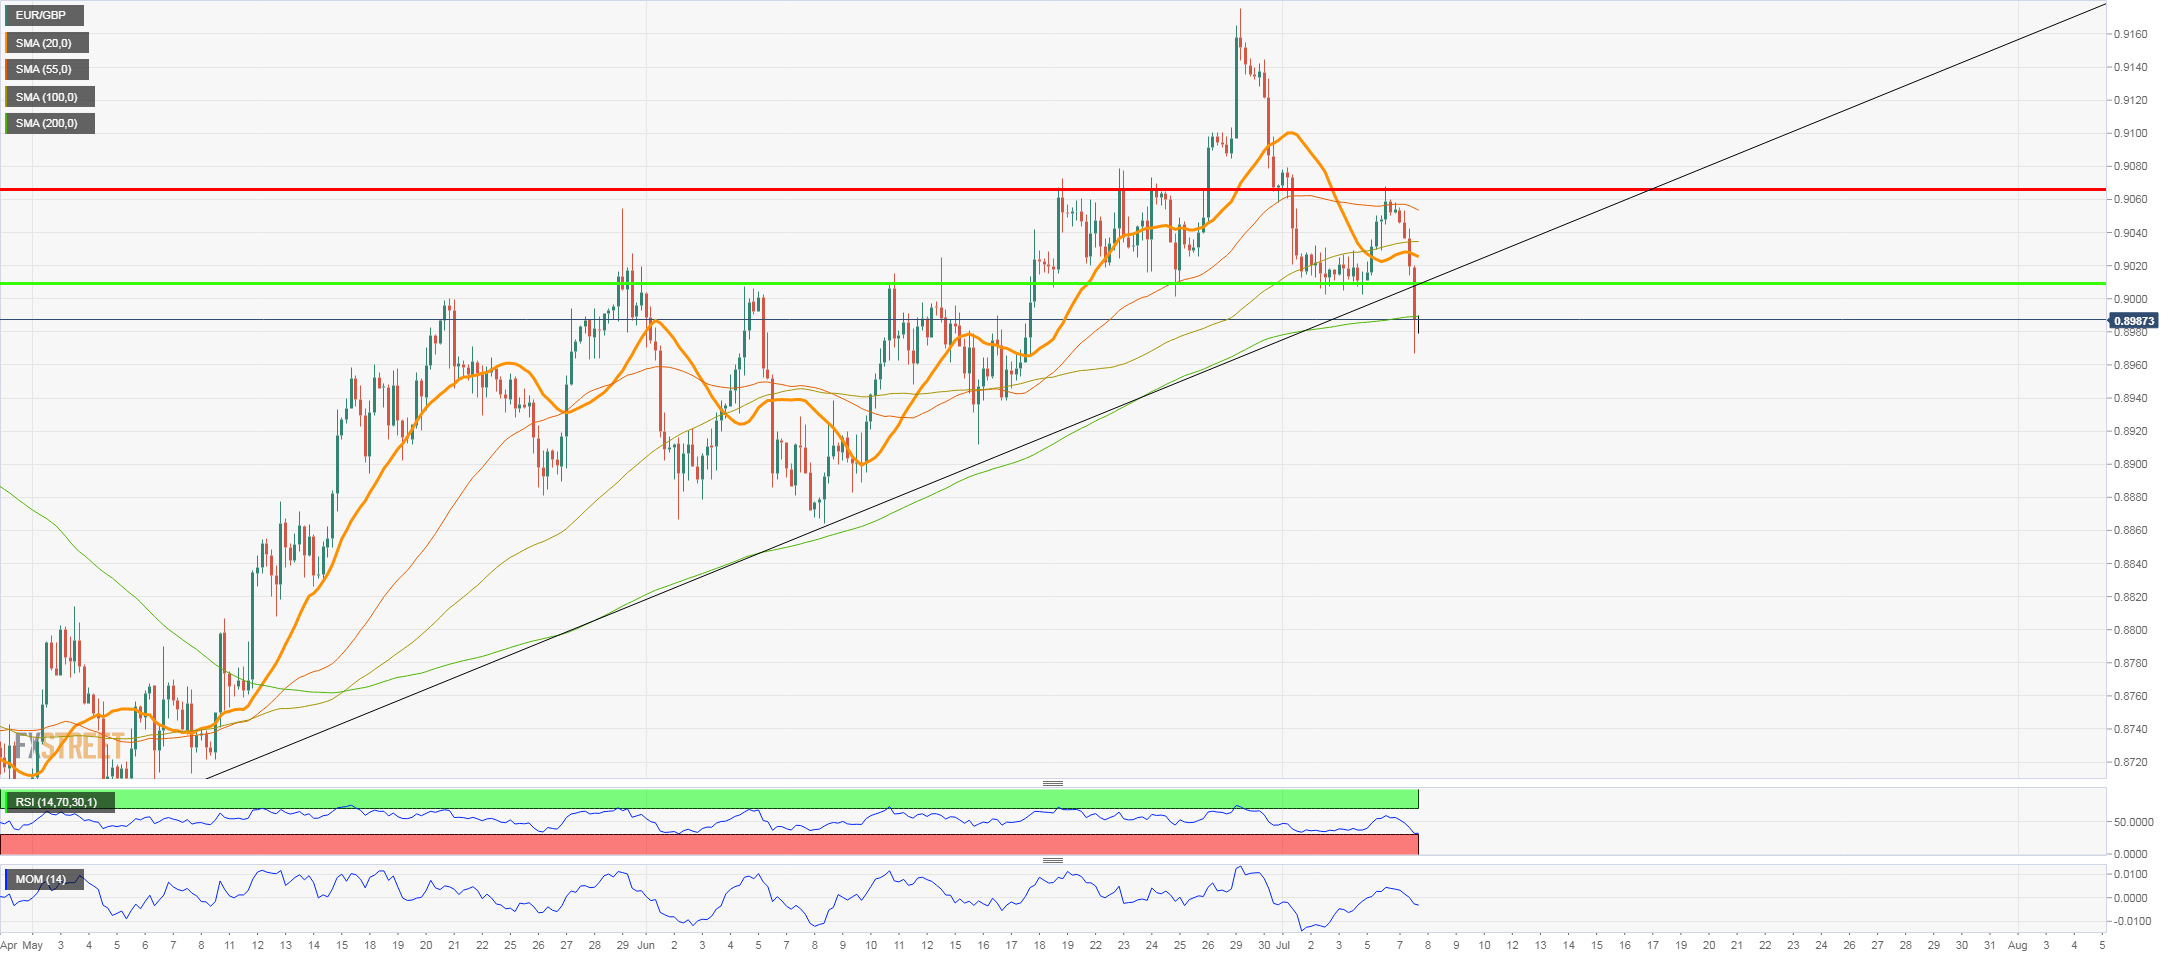The image size is (2183, 958).
Task: Click the Aug date label on time axis
Action: pyautogui.click(x=2018, y=945)
